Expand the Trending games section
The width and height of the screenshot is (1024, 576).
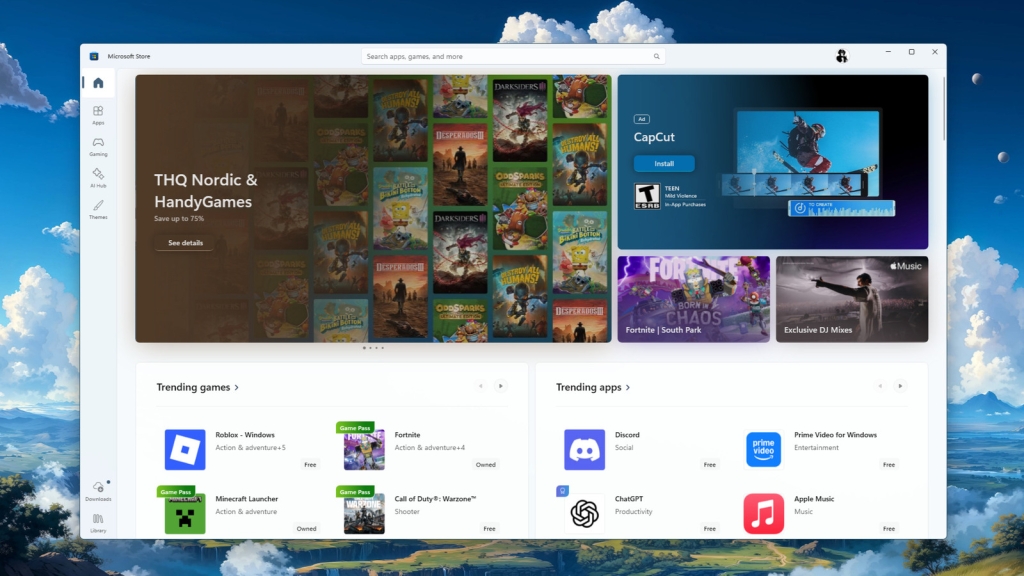tap(197, 387)
